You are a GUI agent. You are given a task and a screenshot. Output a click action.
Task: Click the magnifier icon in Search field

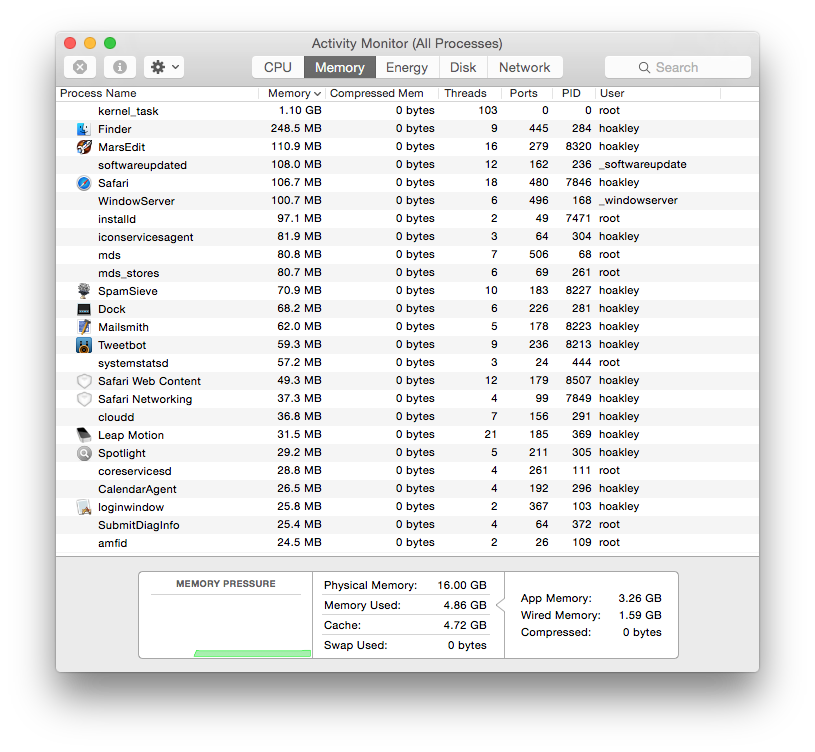(x=644, y=68)
